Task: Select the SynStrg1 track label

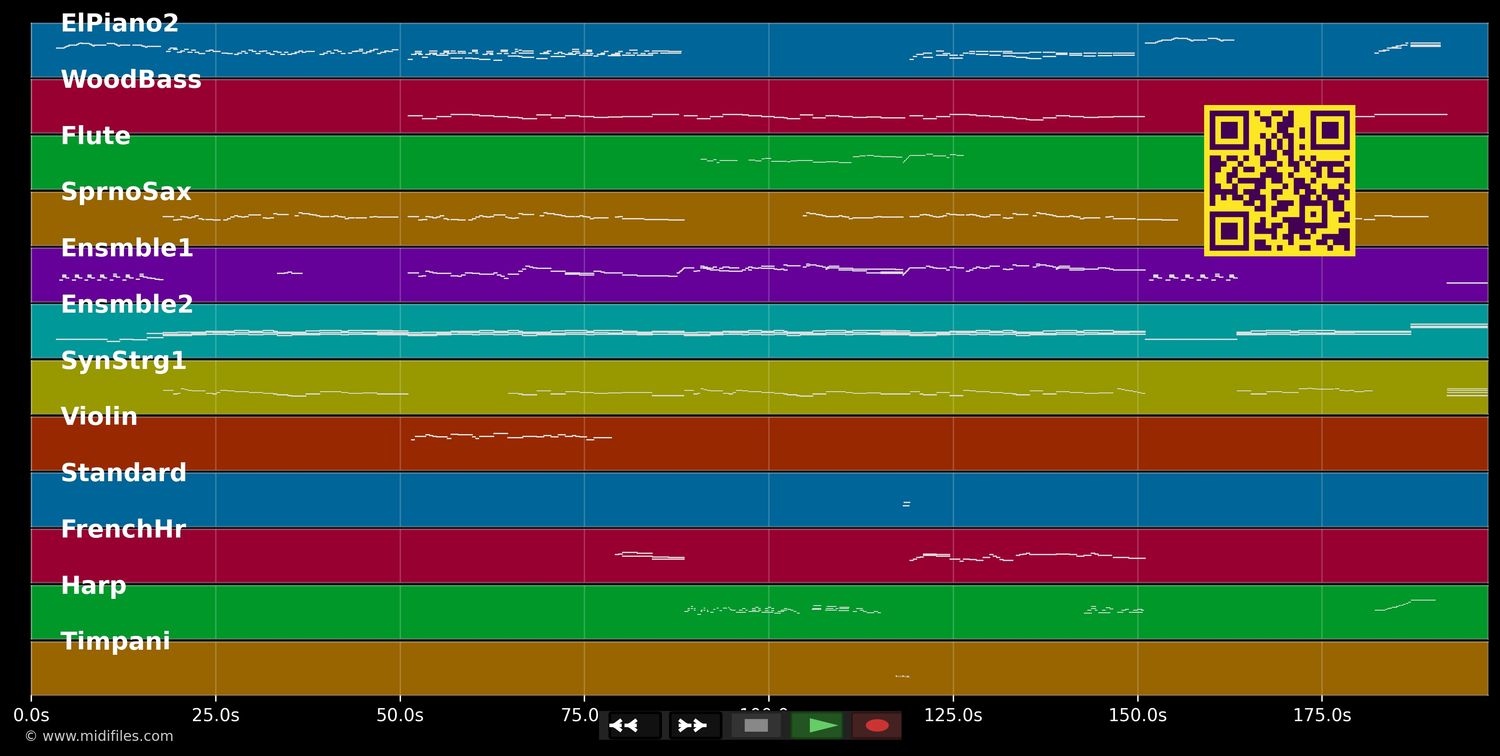Action: (124, 361)
